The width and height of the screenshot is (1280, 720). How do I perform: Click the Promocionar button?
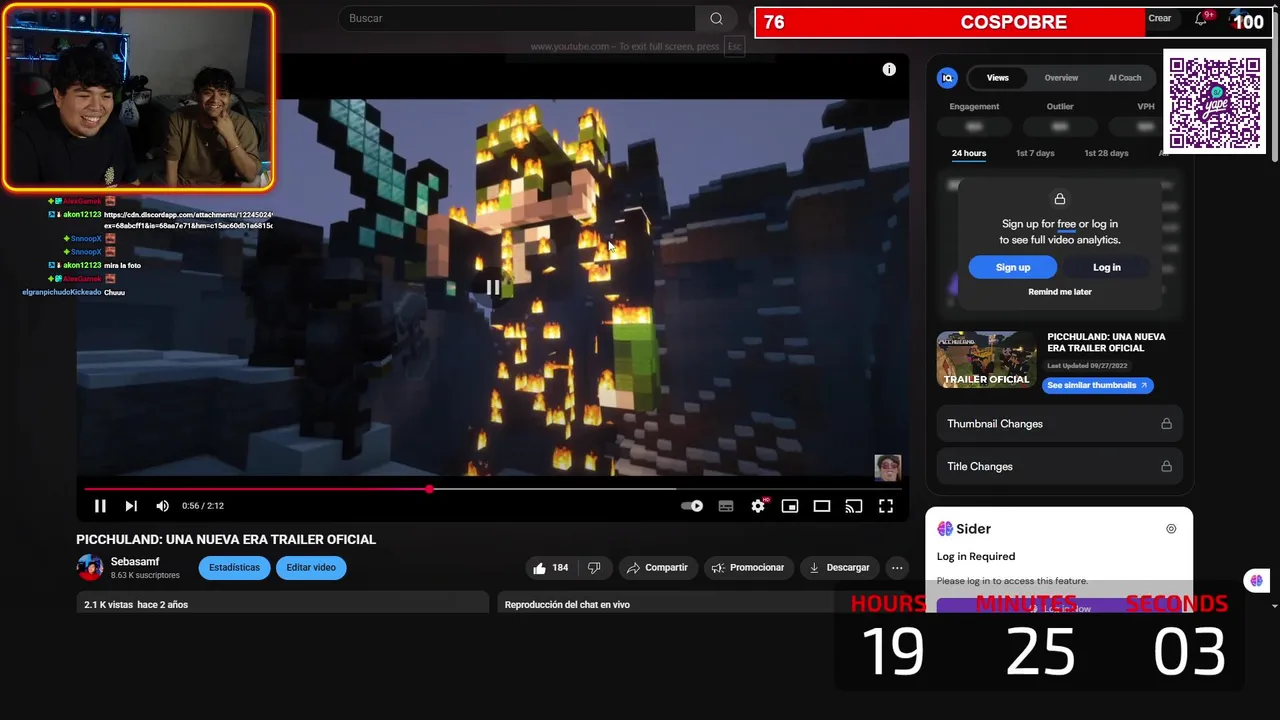748,568
